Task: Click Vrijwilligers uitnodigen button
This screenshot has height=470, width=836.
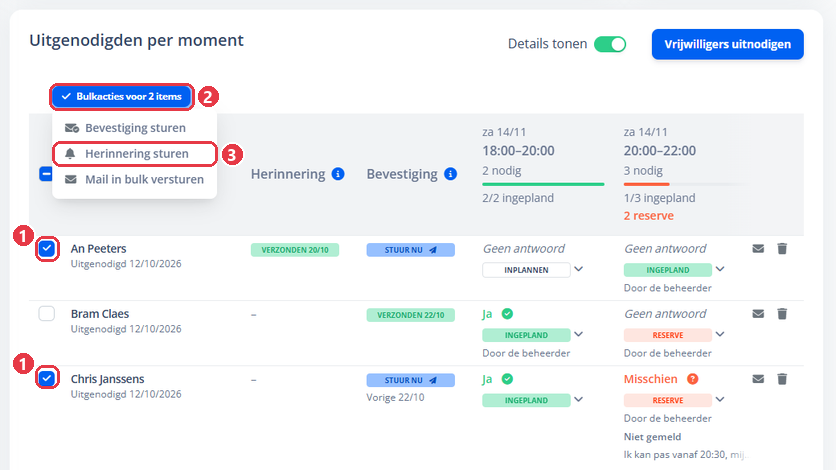Action: pyautogui.click(x=727, y=44)
